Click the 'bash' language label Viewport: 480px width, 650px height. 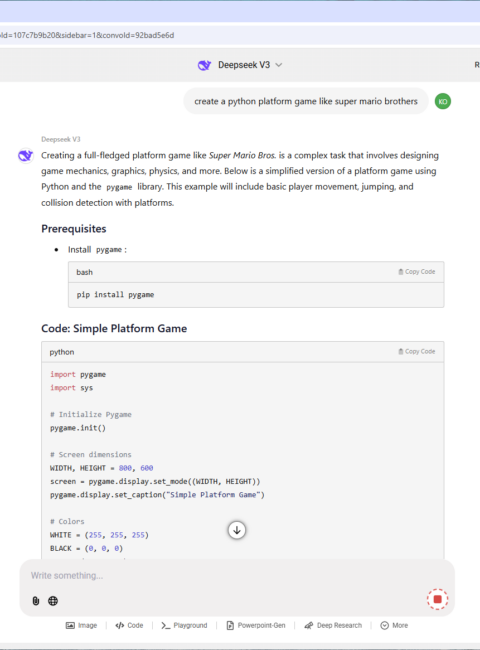tap(85, 272)
